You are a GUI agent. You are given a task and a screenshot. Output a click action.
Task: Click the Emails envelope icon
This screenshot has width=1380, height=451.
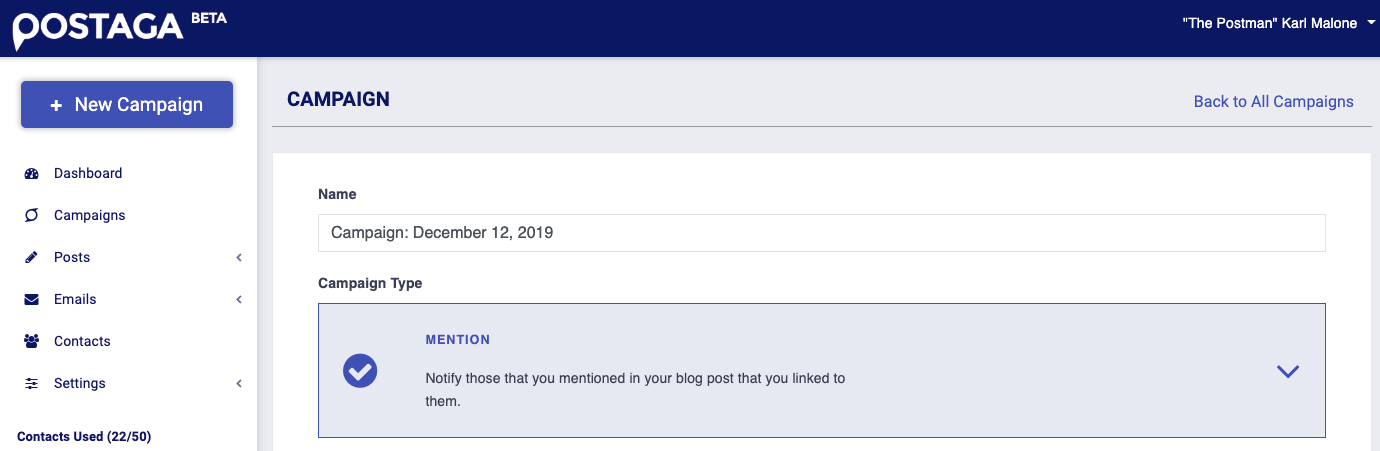(x=31, y=299)
